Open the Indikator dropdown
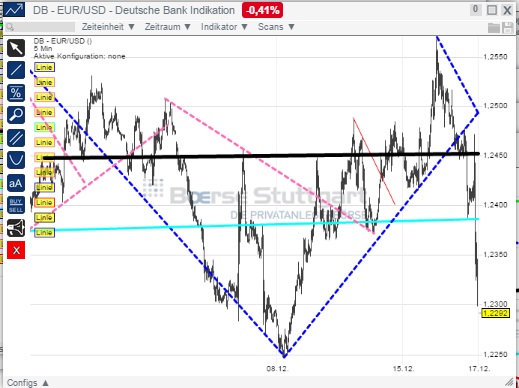The image size is (519, 388). point(224,27)
